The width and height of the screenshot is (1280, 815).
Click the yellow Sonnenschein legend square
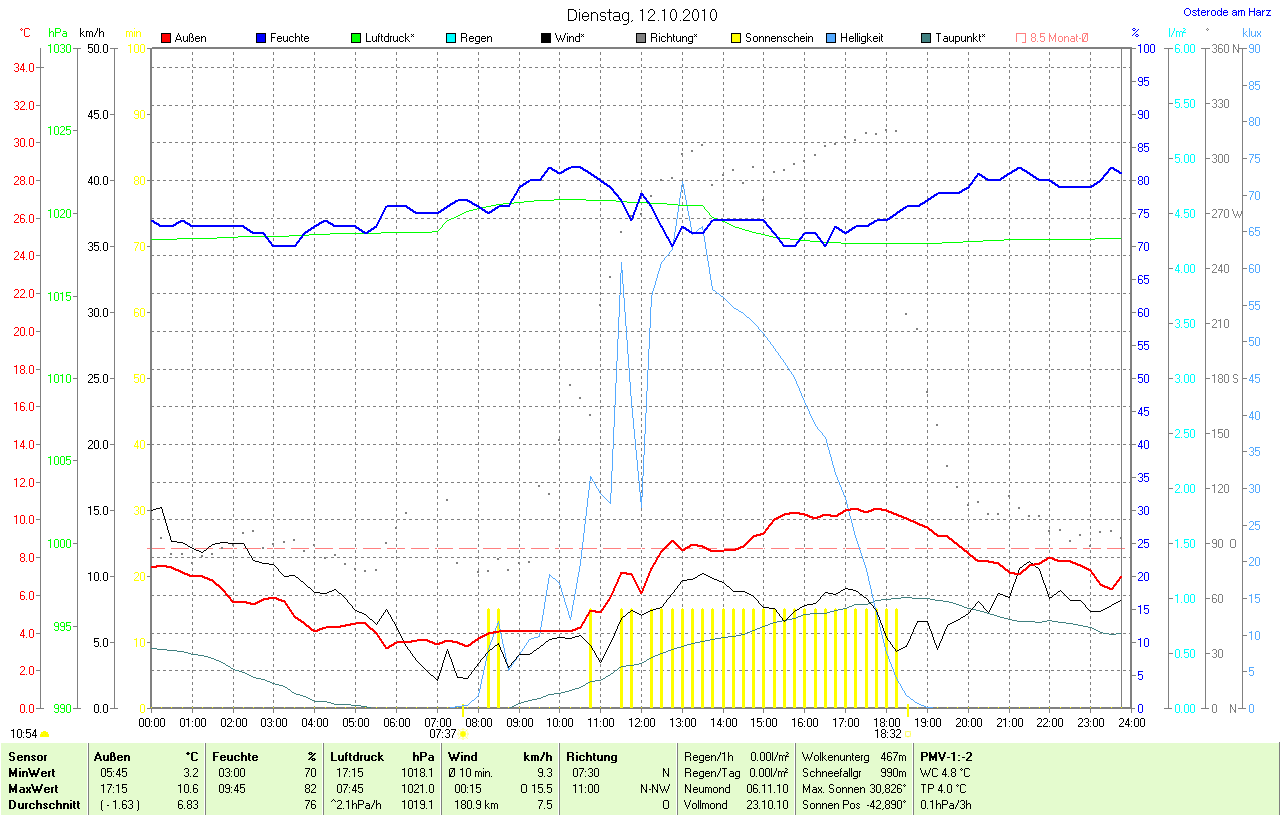(x=736, y=38)
